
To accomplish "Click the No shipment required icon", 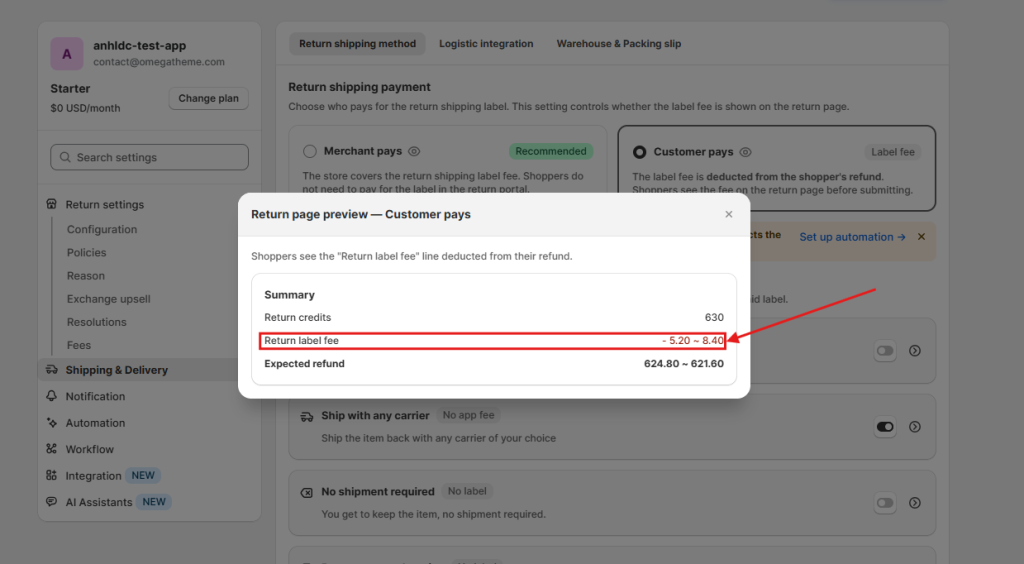I will click(x=306, y=492).
